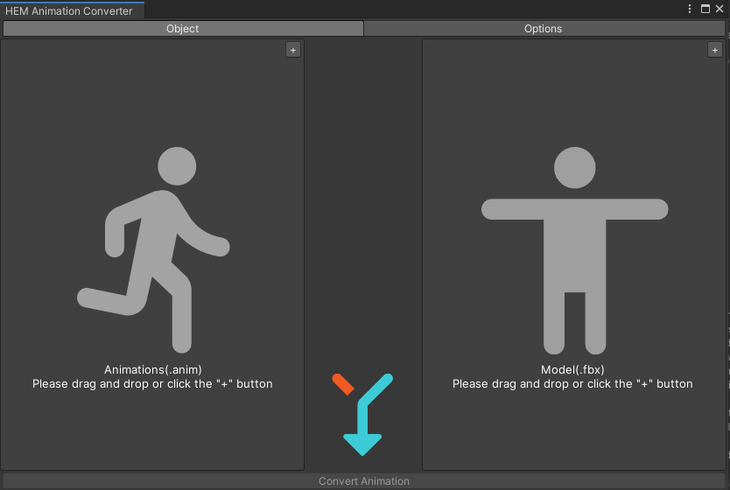Click the Animations(.anim) label text
The height and width of the screenshot is (490, 730).
pos(152,369)
